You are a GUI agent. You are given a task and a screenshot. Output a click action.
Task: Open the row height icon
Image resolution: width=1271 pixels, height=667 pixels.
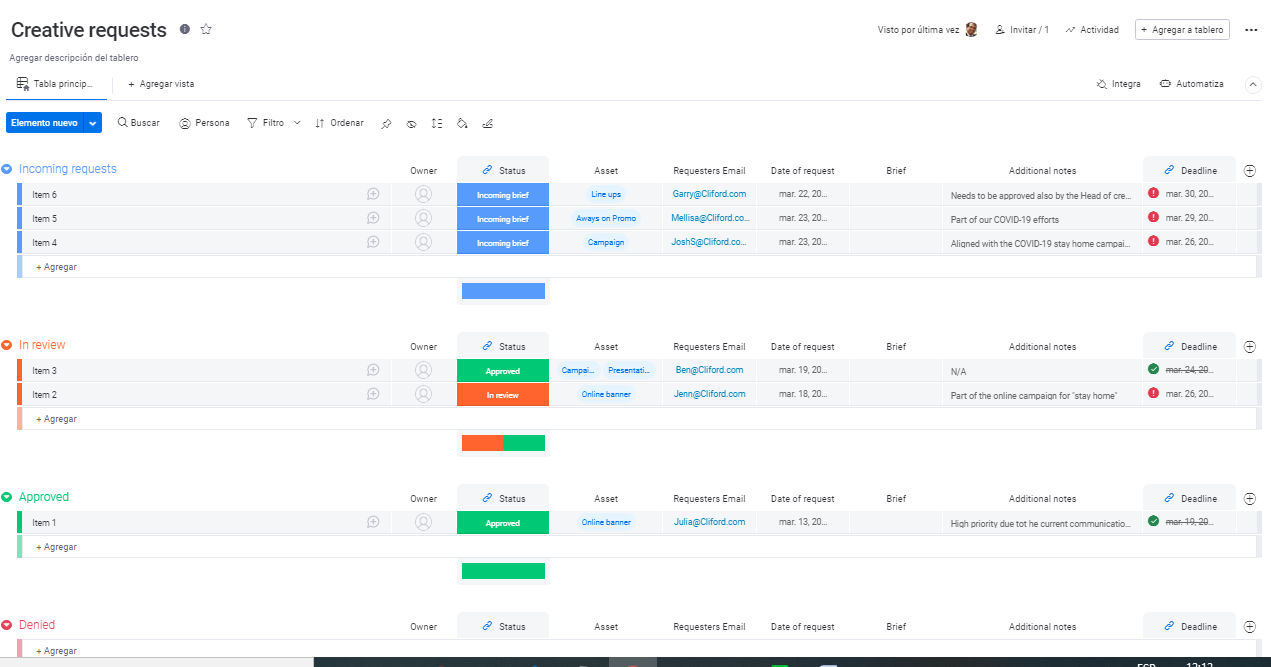click(x=437, y=124)
